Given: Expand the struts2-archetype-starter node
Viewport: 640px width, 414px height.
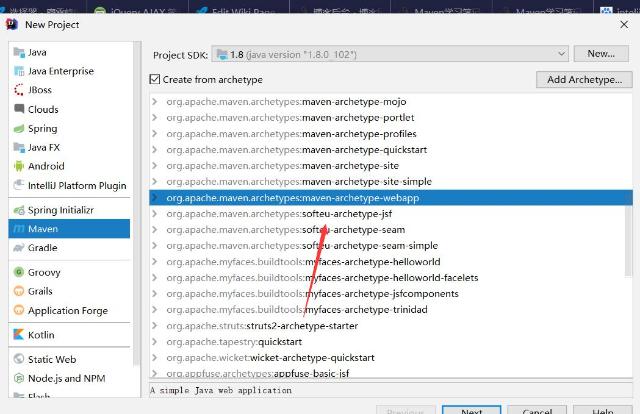Looking at the screenshot, I should click(x=154, y=326).
